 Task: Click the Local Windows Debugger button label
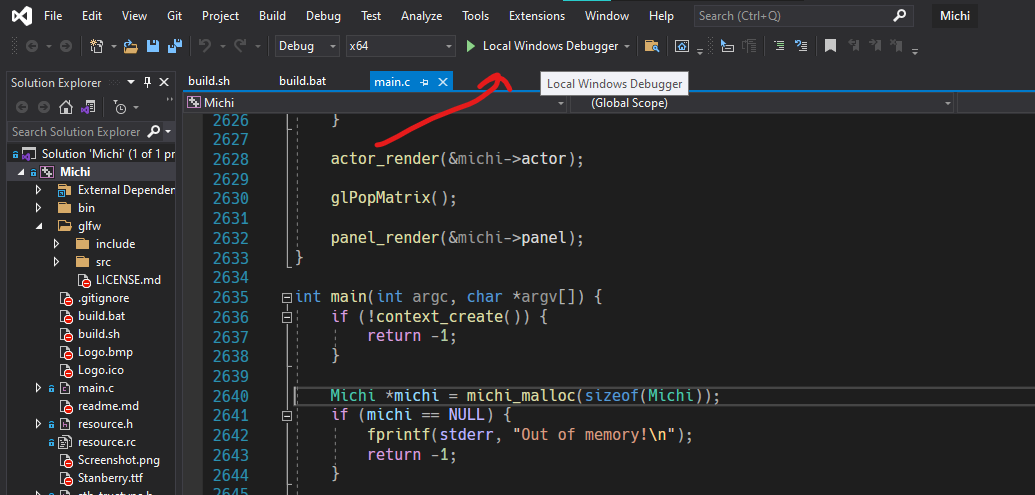(551, 46)
